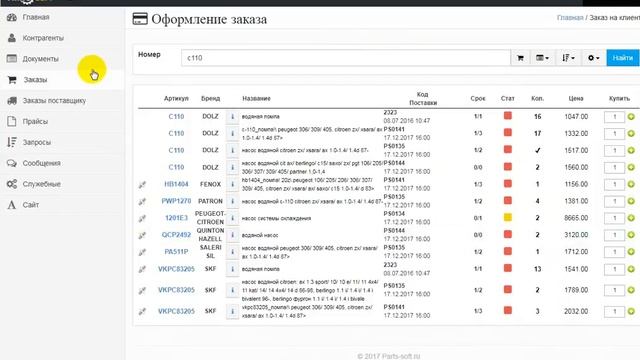The image size is (640, 360).
Task: Show info for VKPC83205 row priced 1789.00
Action: [x=232, y=290]
